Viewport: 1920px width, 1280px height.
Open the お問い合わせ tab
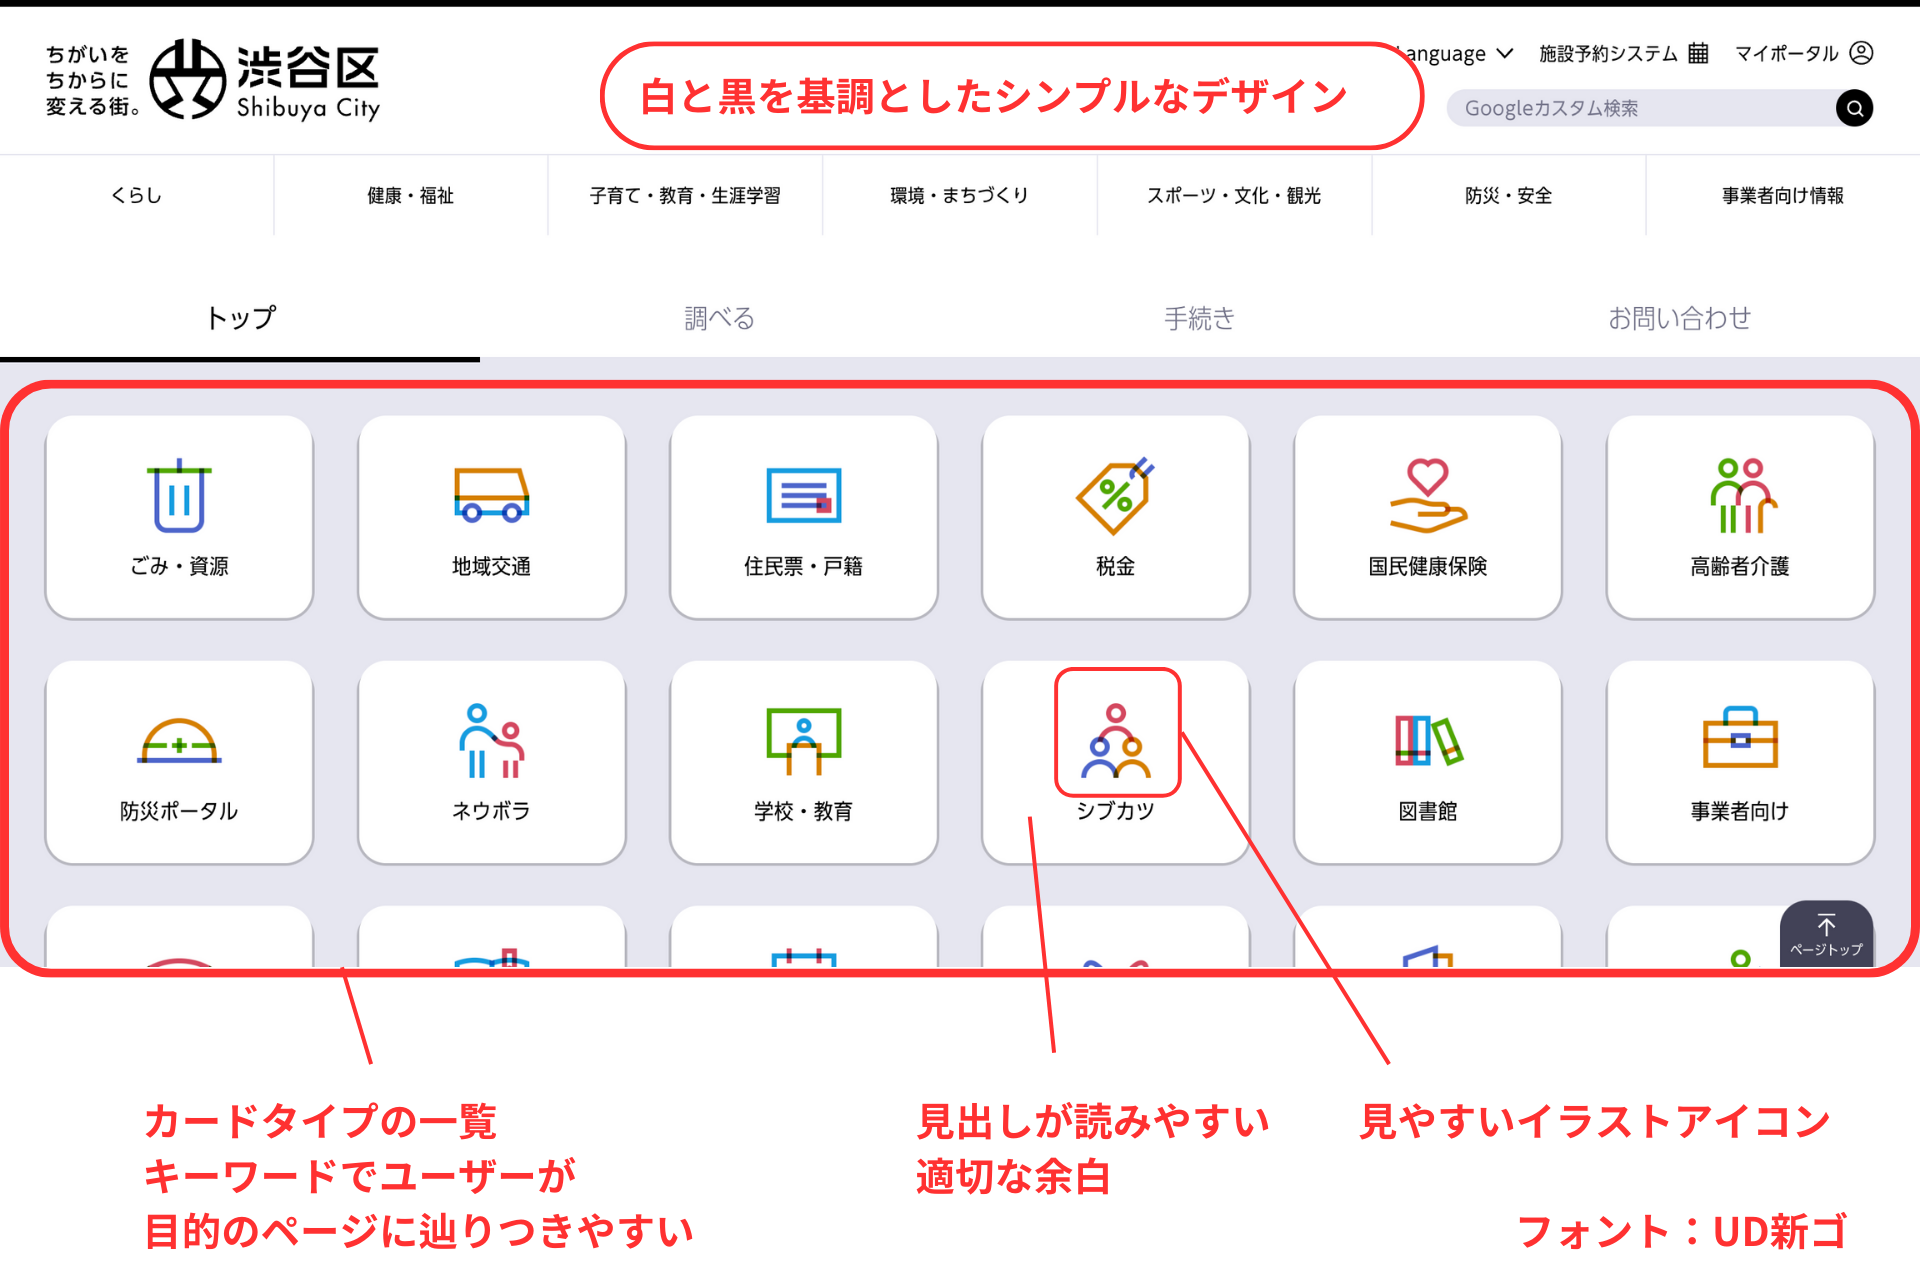(x=1680, y=318)
